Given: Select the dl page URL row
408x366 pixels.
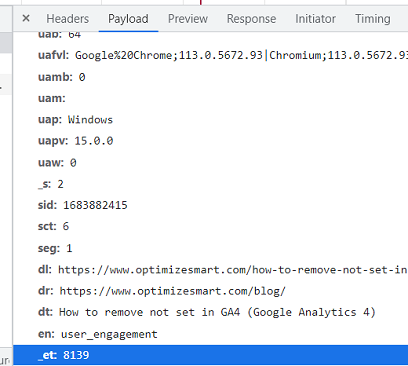Looking at the screenshot, I should 211,269.
